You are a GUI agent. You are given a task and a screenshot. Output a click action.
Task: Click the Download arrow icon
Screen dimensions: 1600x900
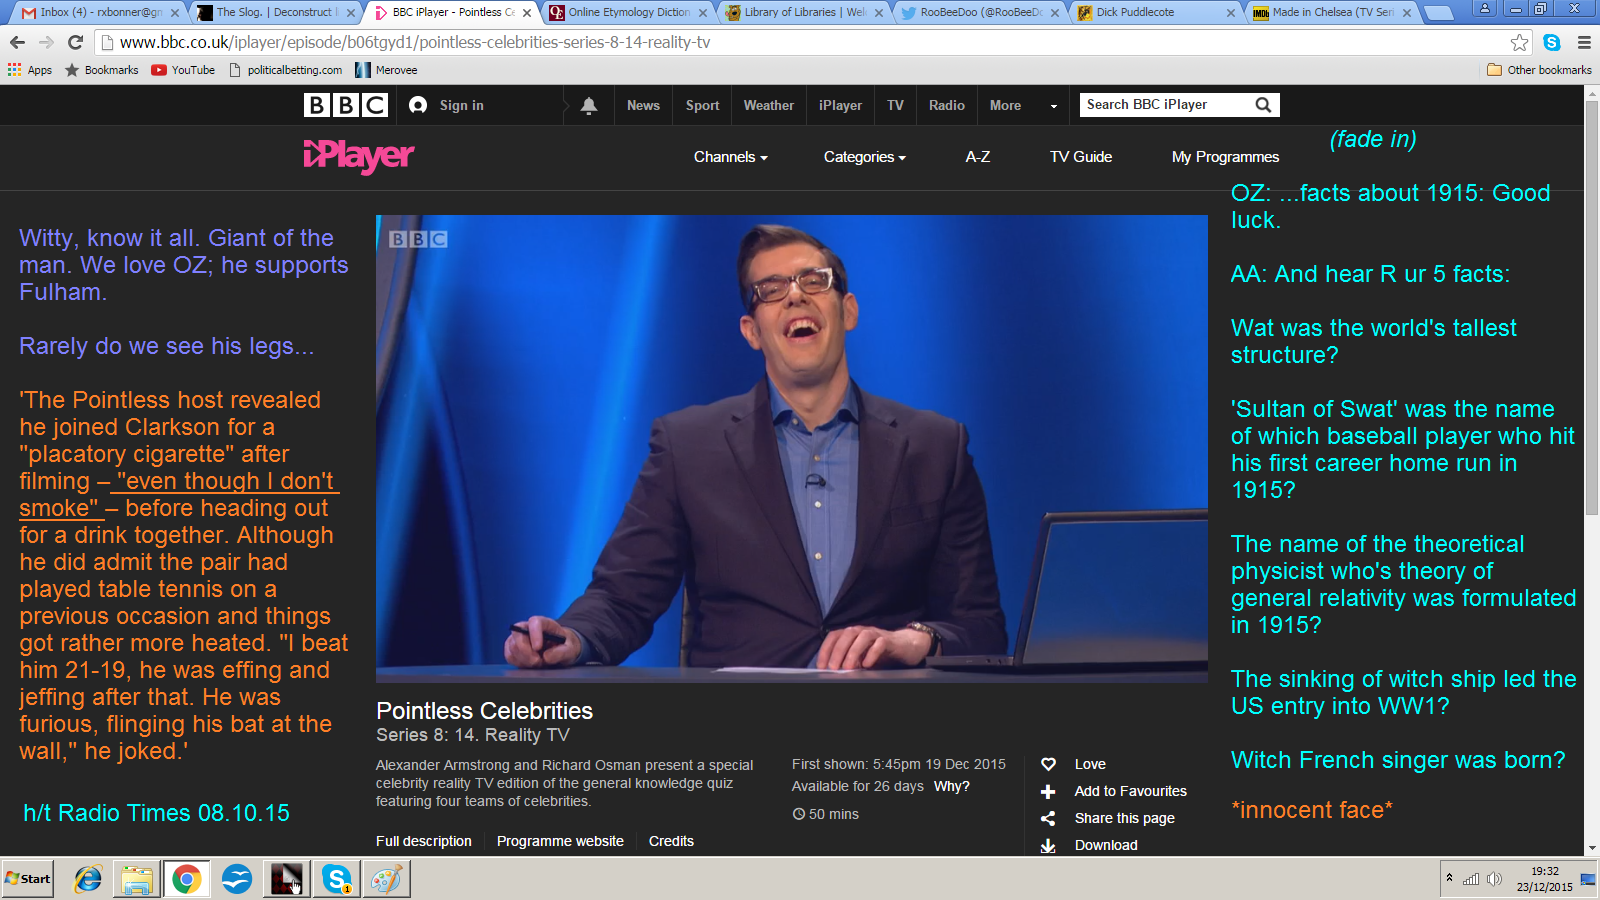pos(1048,845)
